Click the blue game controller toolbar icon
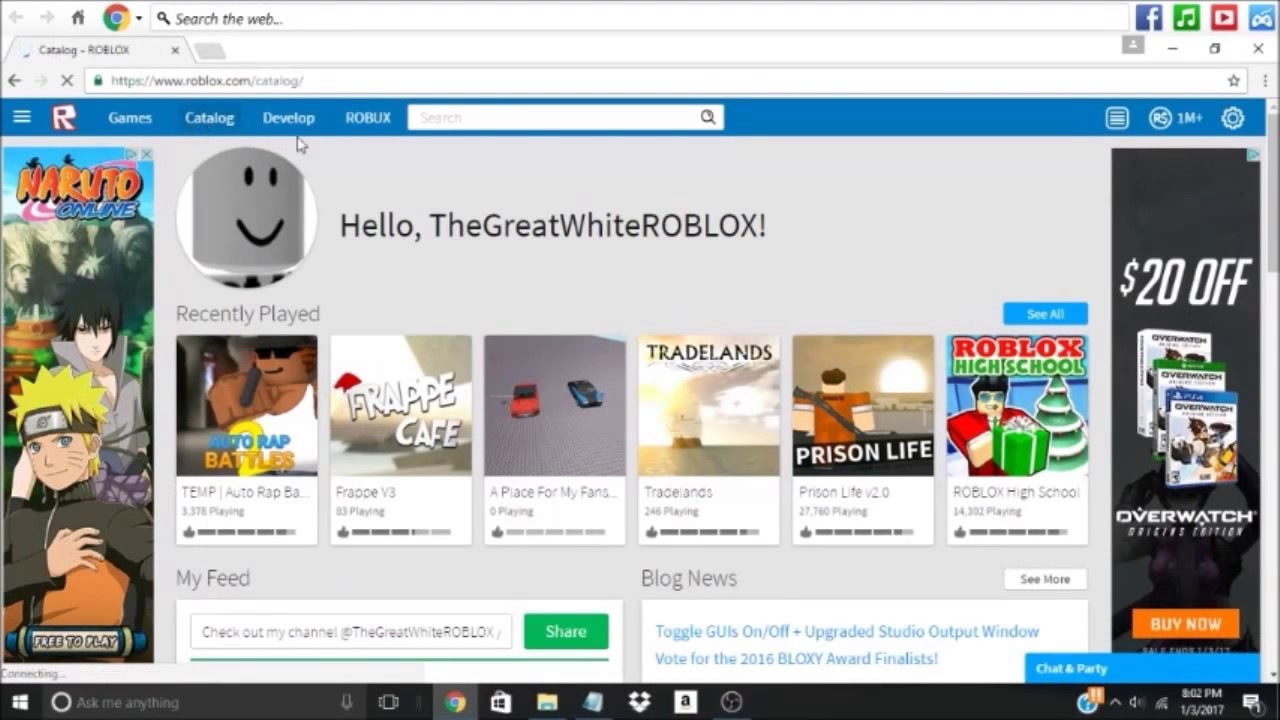 pyautogui.click(x=1260, y=17)
